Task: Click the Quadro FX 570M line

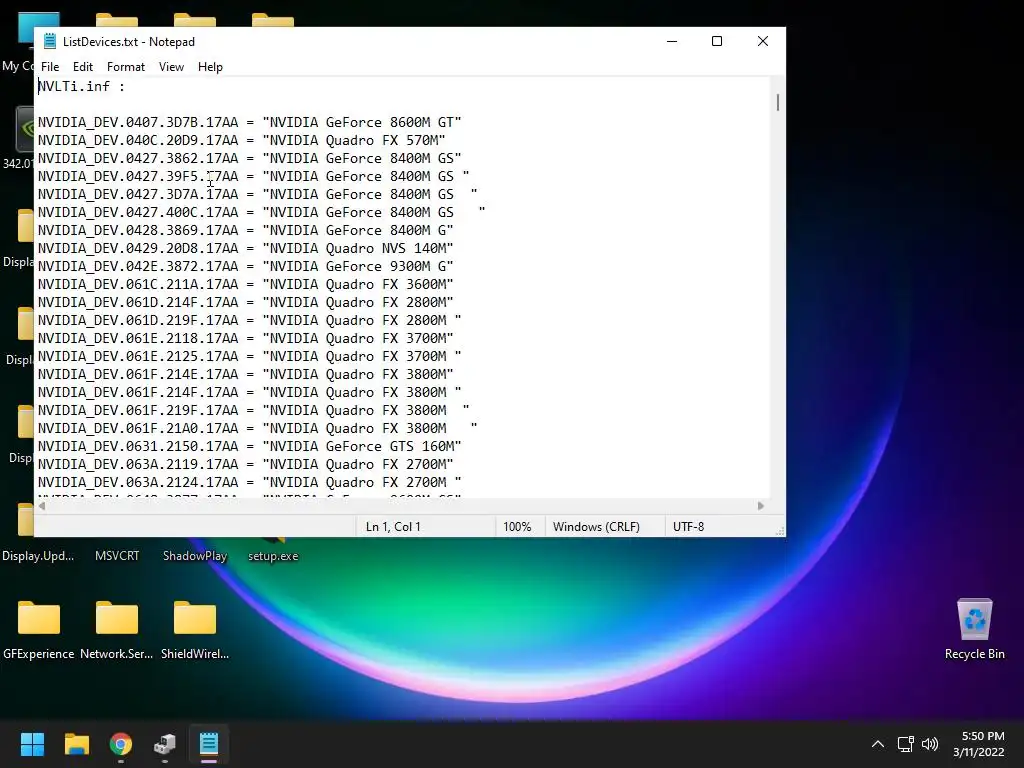Action: tap(242, 140)
